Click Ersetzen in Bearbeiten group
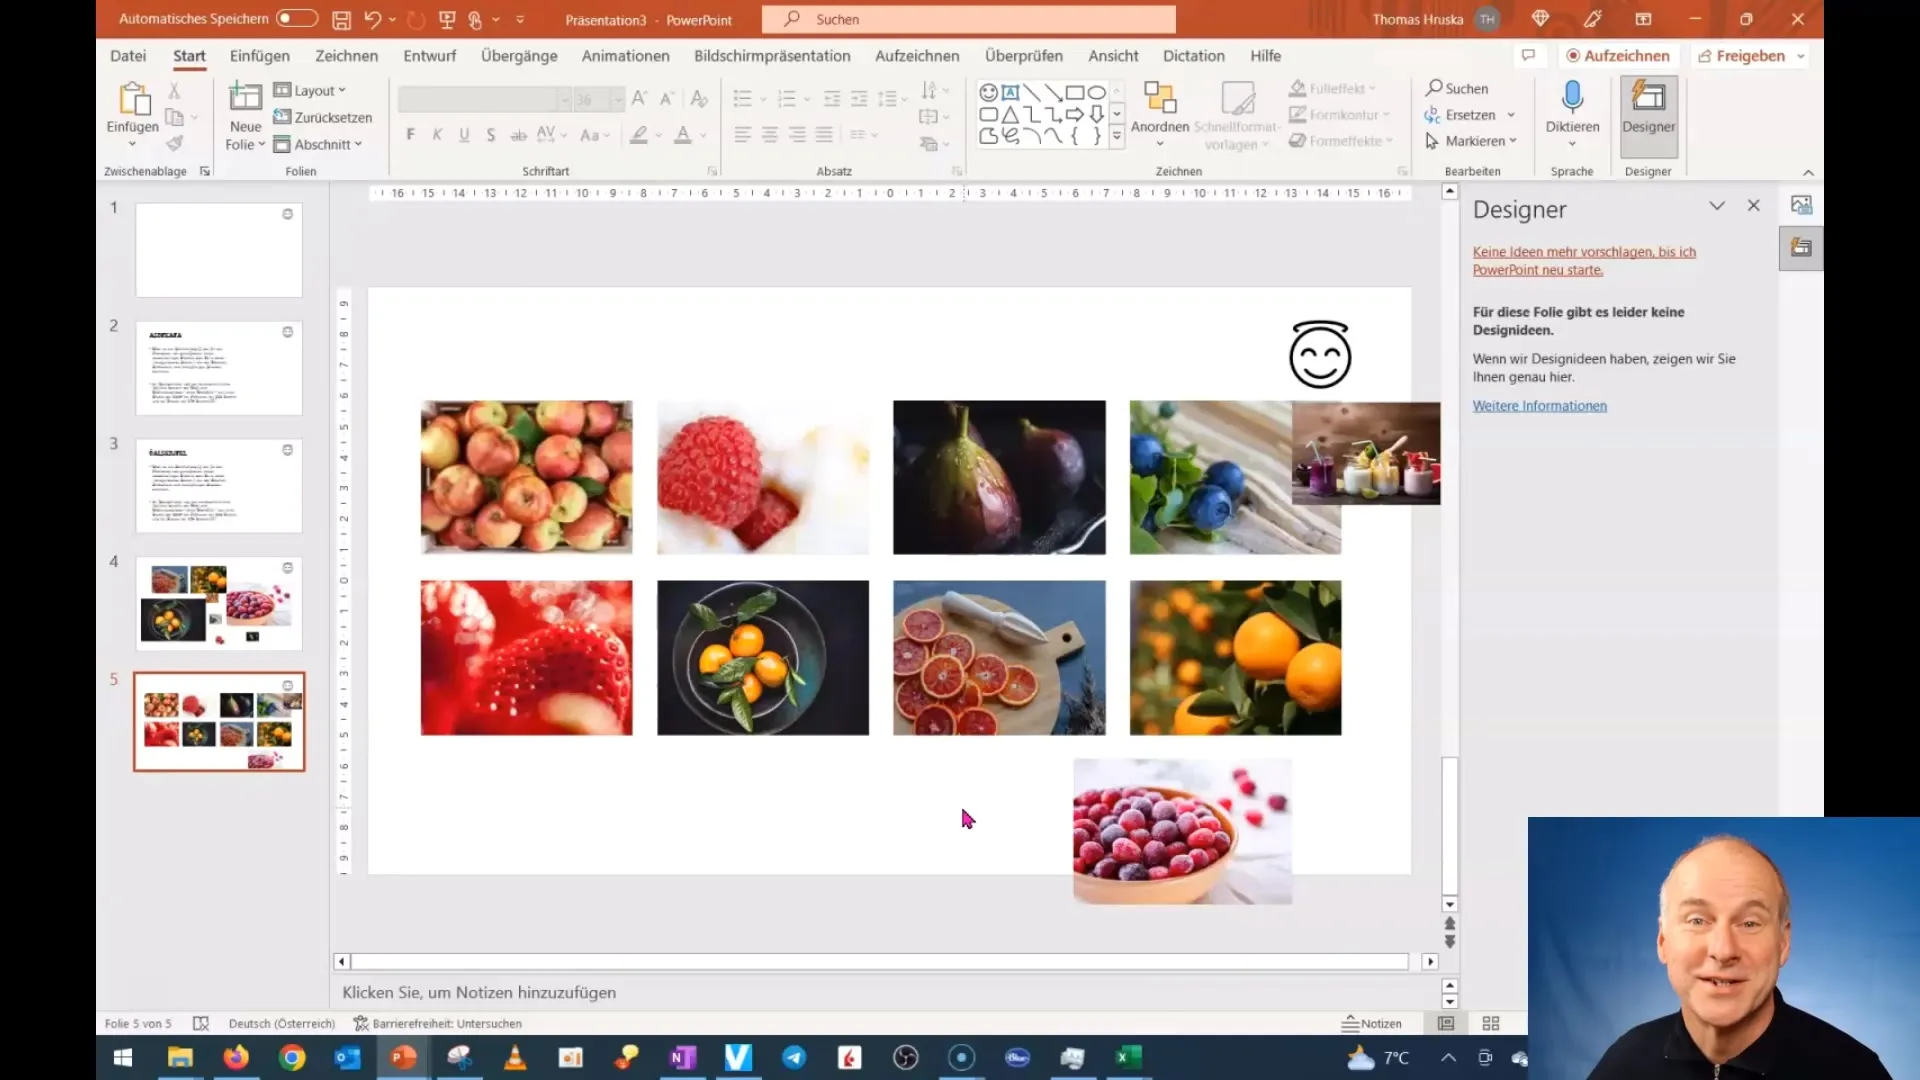 1461,115
